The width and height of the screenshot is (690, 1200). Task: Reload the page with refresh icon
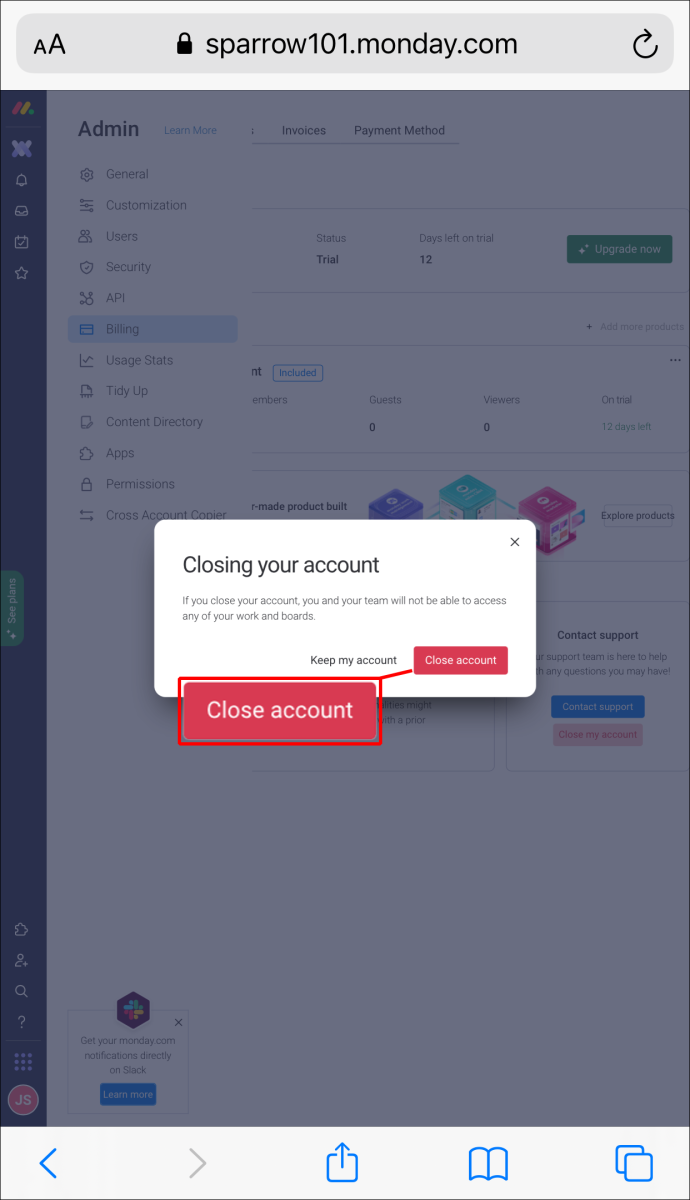pyautogui.click(x=645, y=44)
